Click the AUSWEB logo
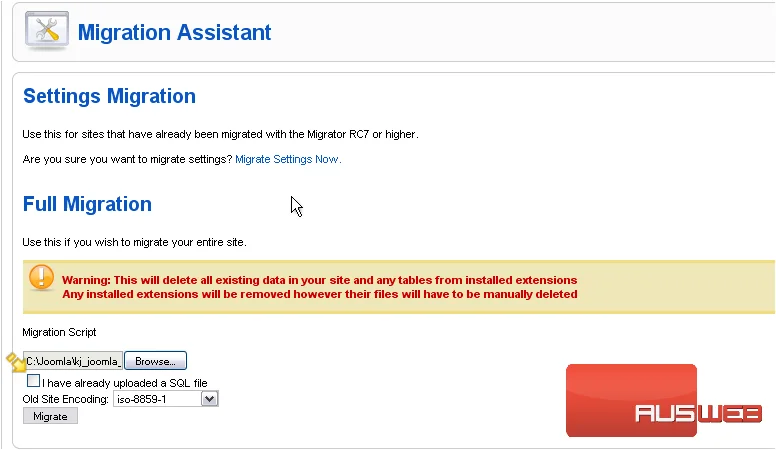776x450 pixels. 665,400
